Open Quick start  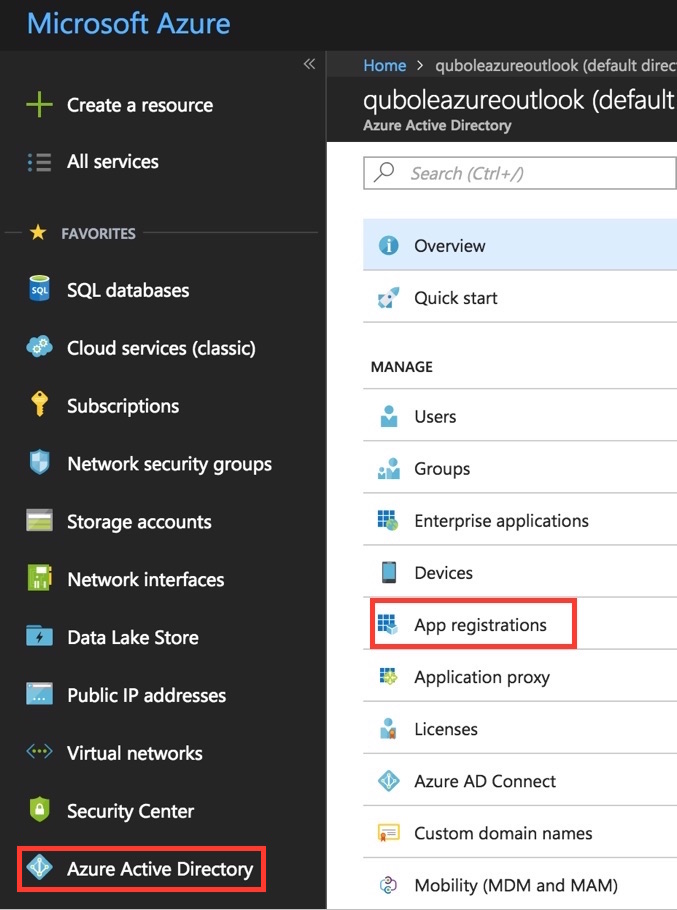click(x=520, y=298)
